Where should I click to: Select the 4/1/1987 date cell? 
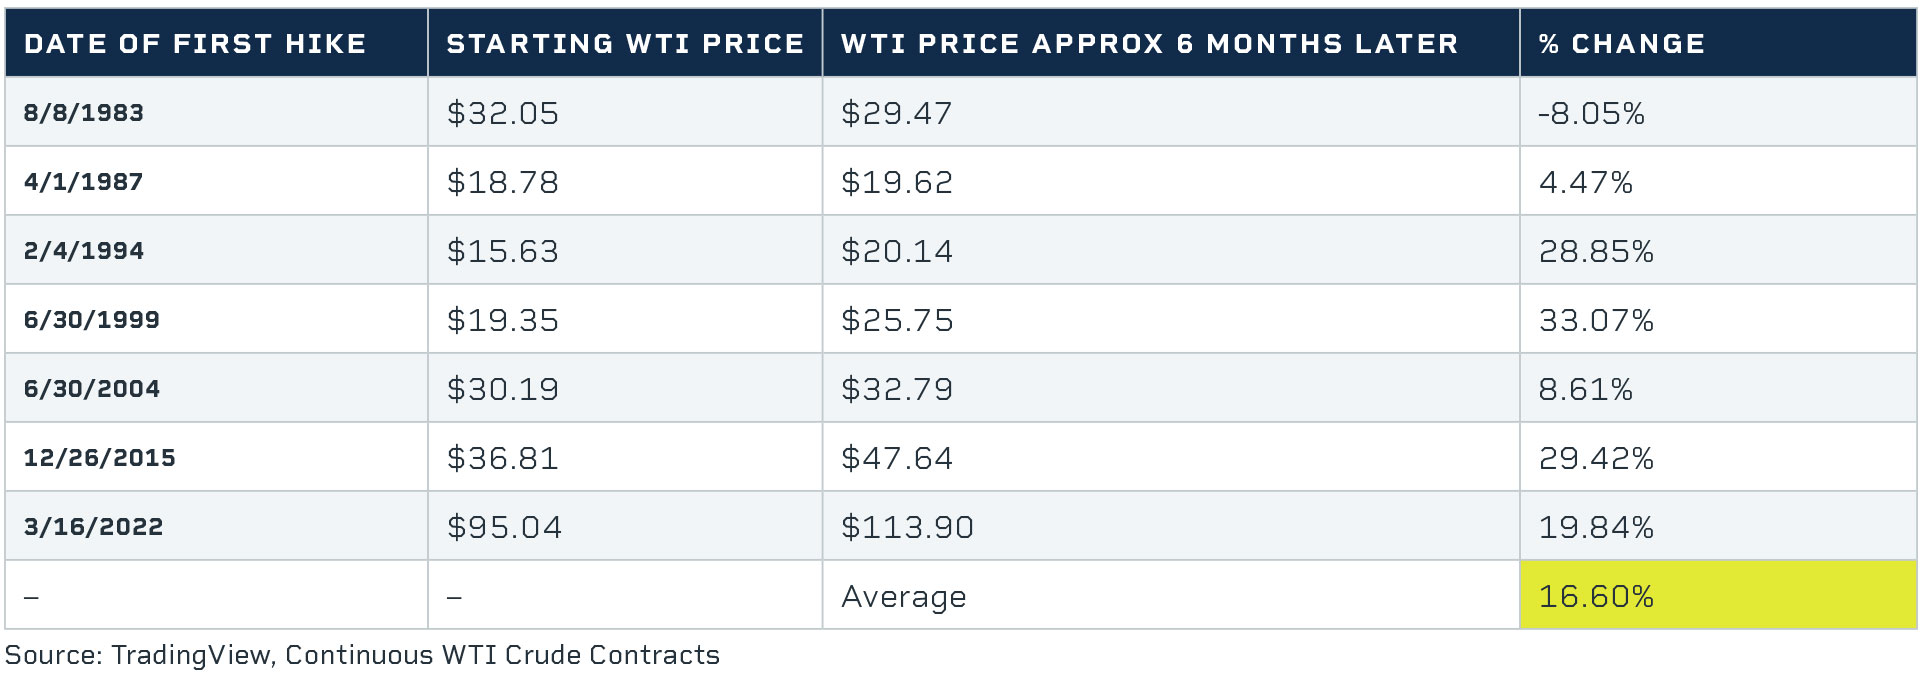coord(84,182)
